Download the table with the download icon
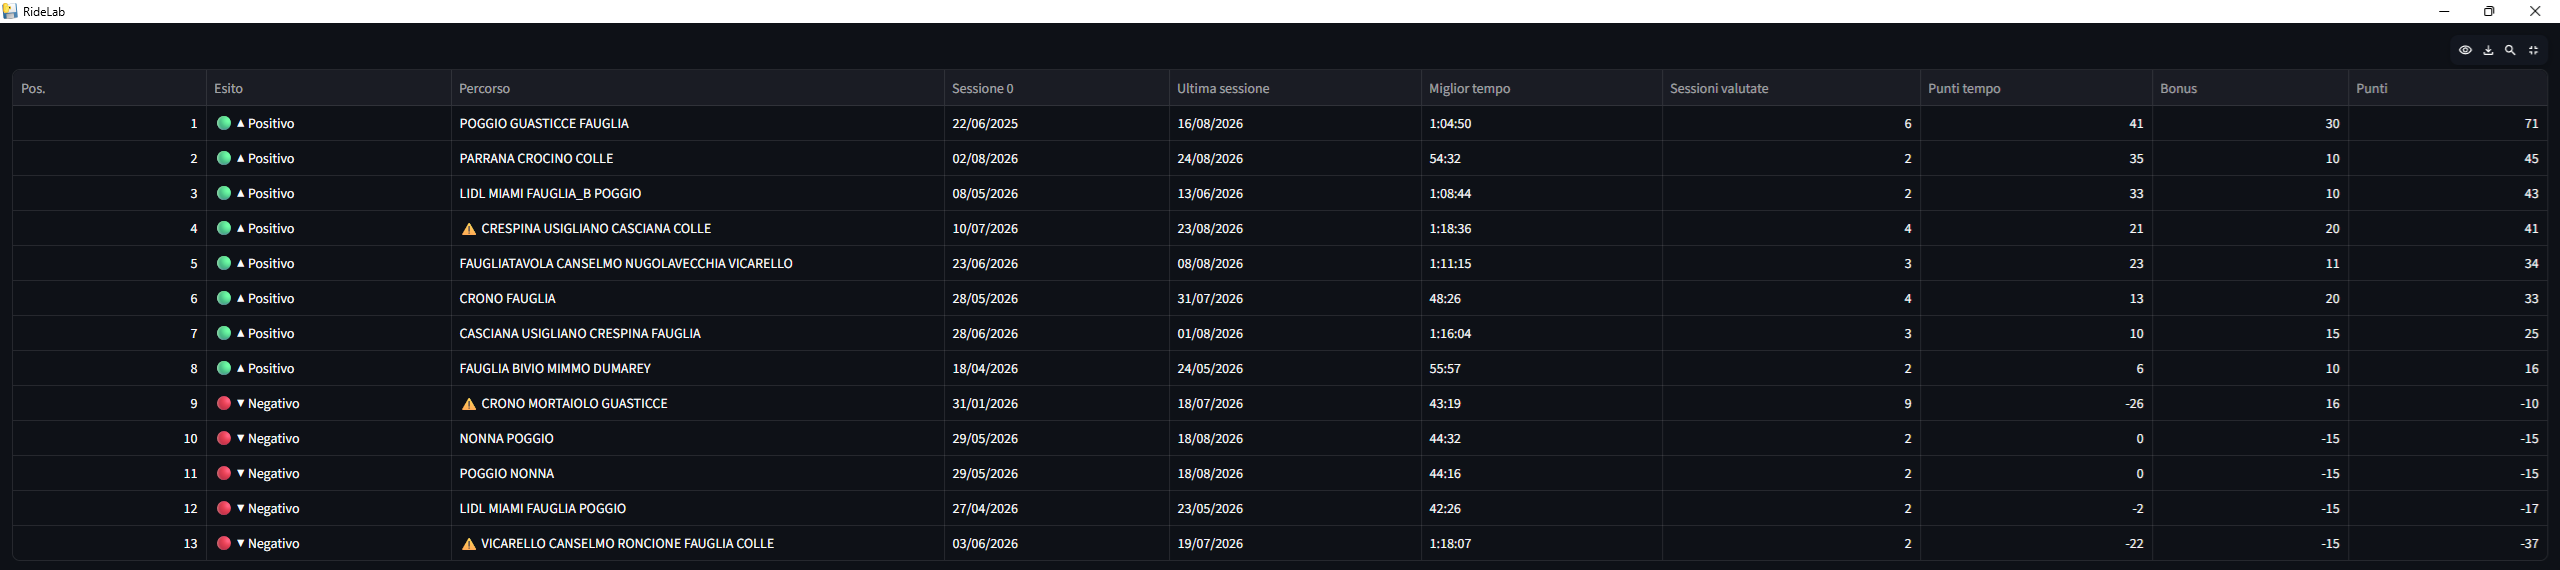 [2488, 50]
